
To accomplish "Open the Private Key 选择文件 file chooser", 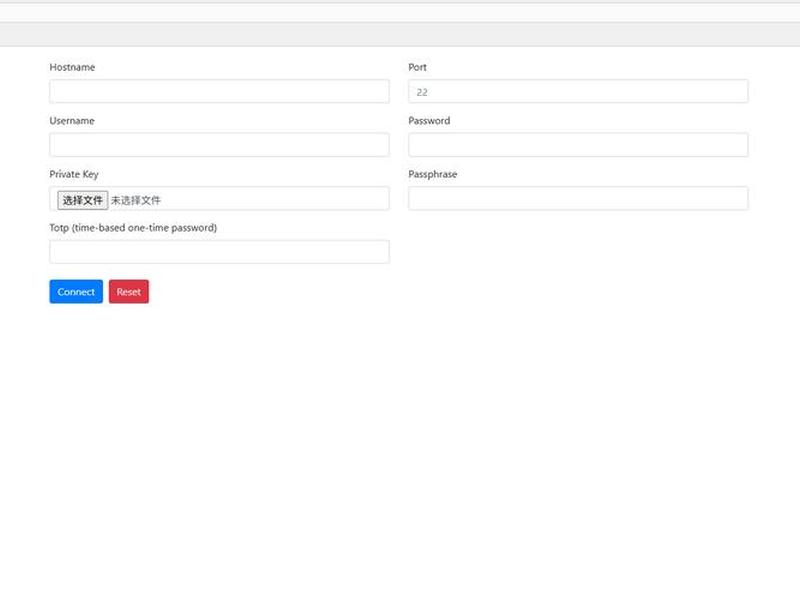I will coord(83,200).
